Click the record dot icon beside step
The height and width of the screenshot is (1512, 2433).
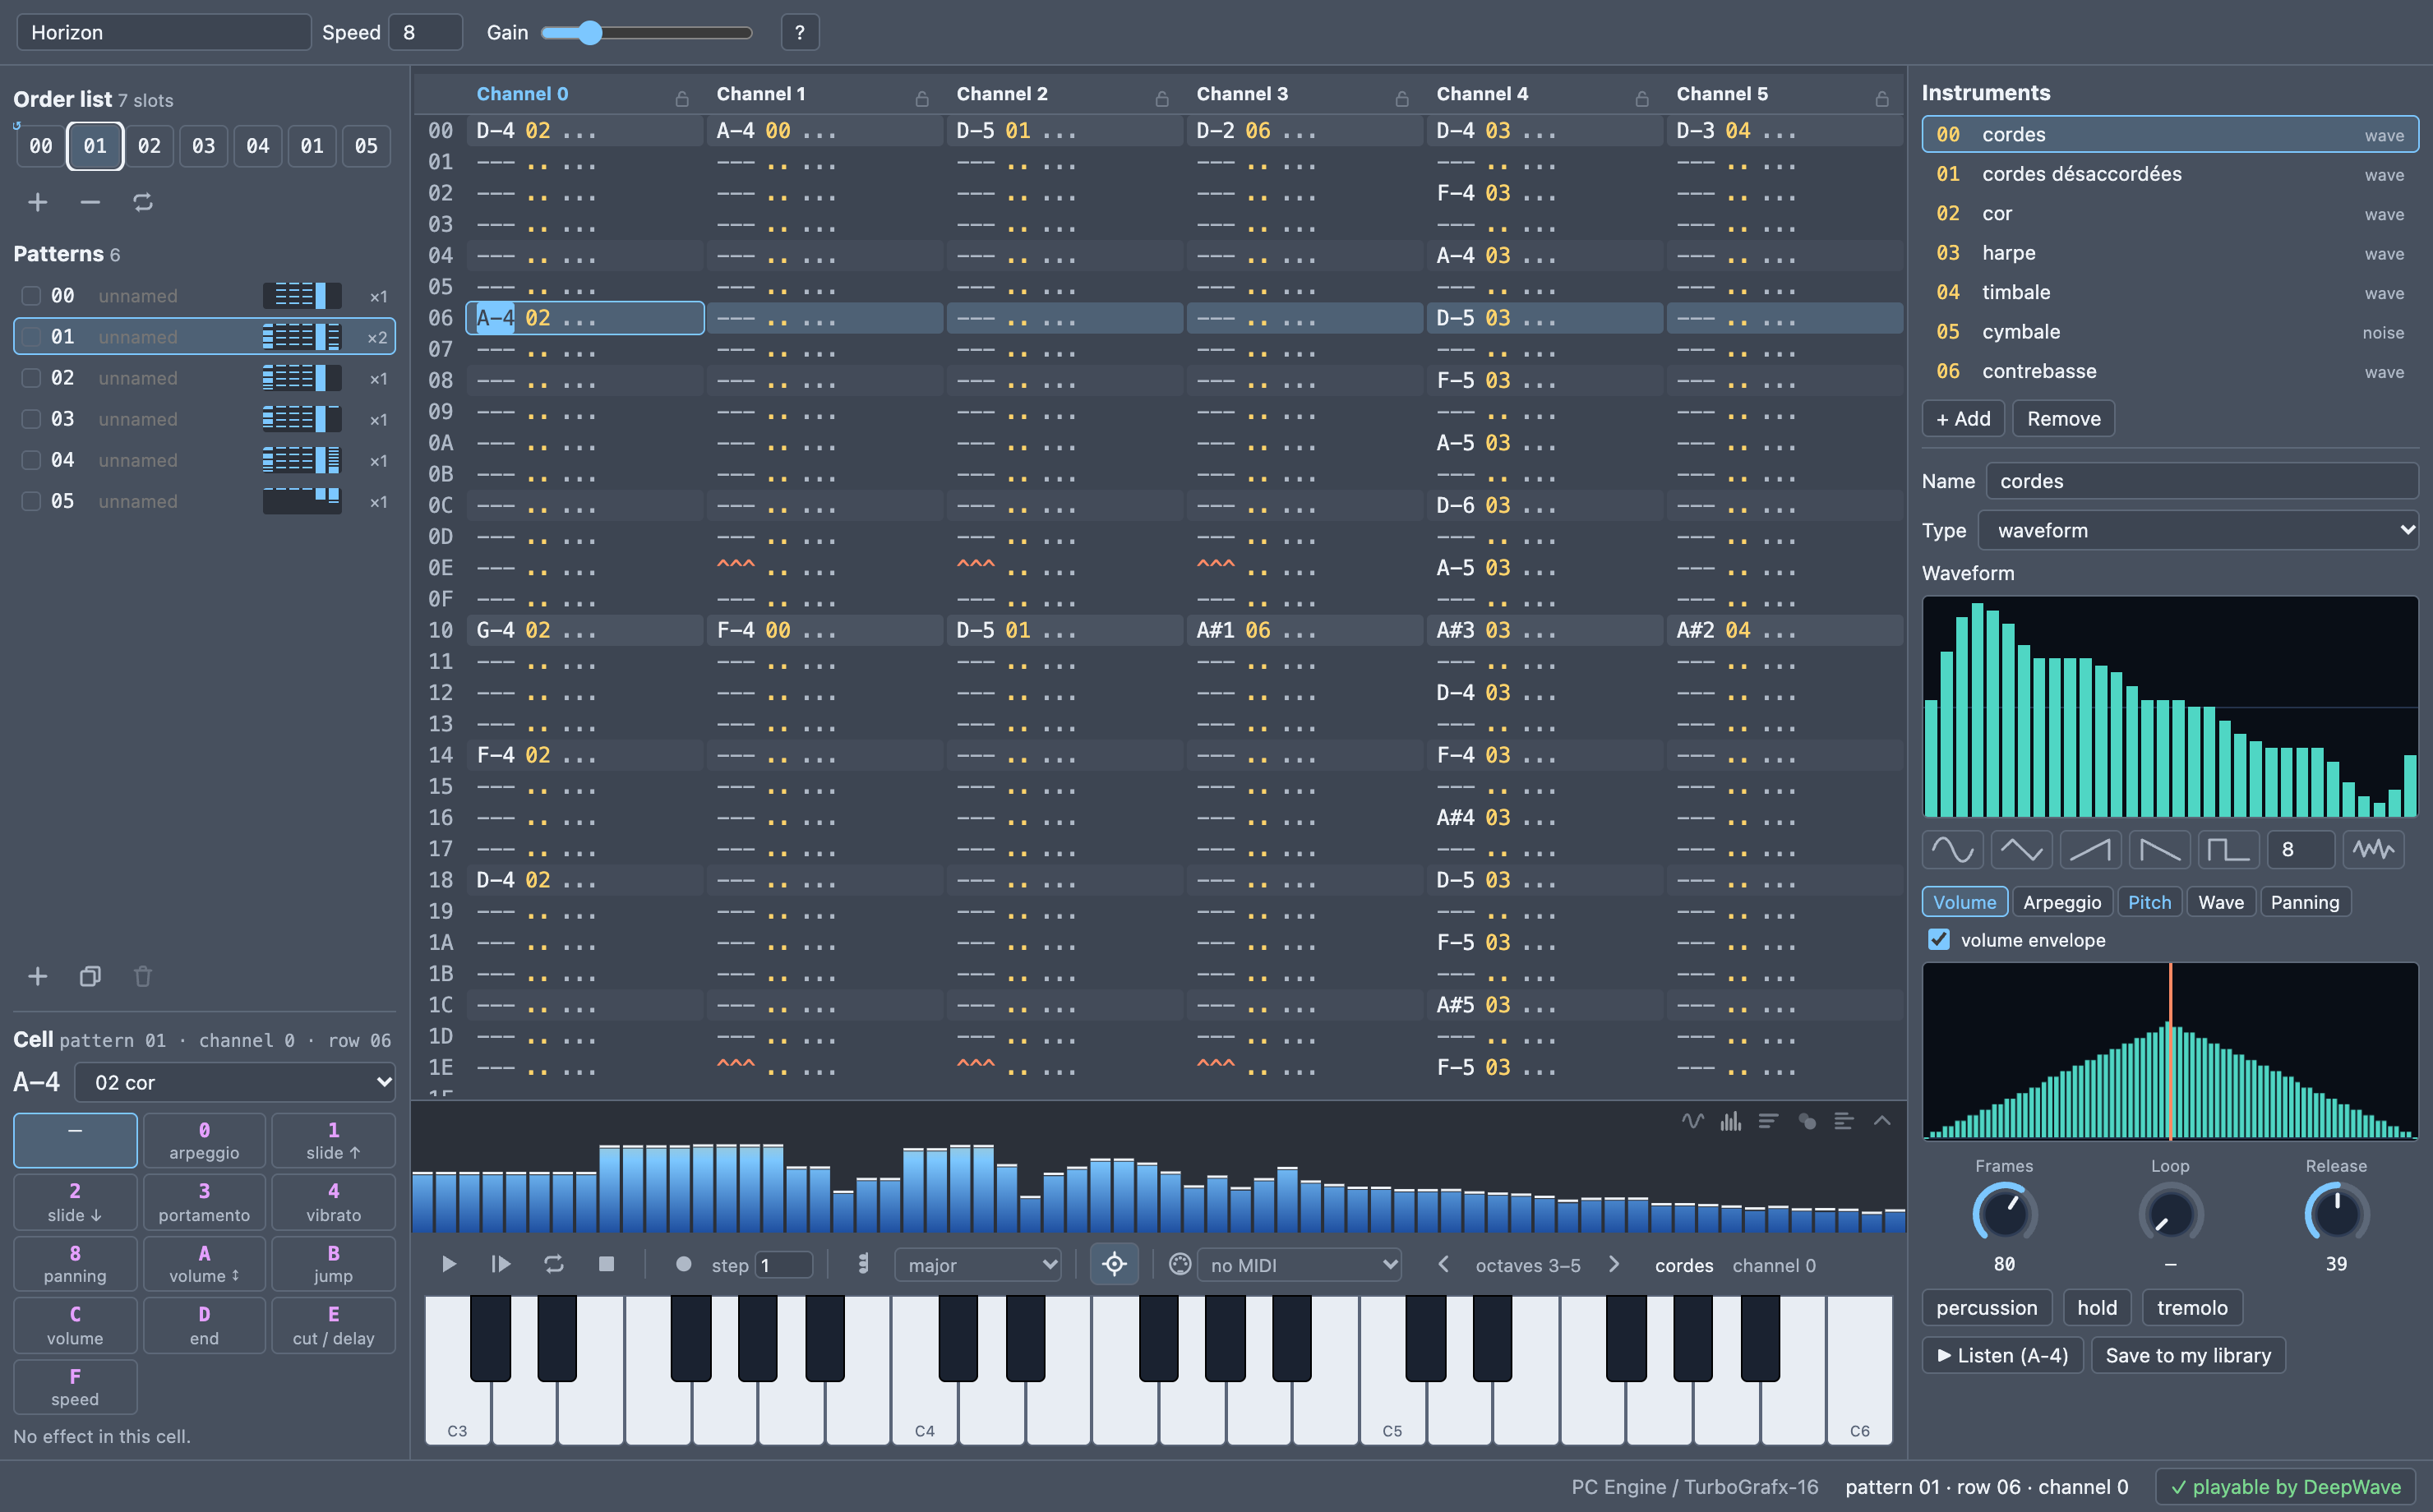684,1264
